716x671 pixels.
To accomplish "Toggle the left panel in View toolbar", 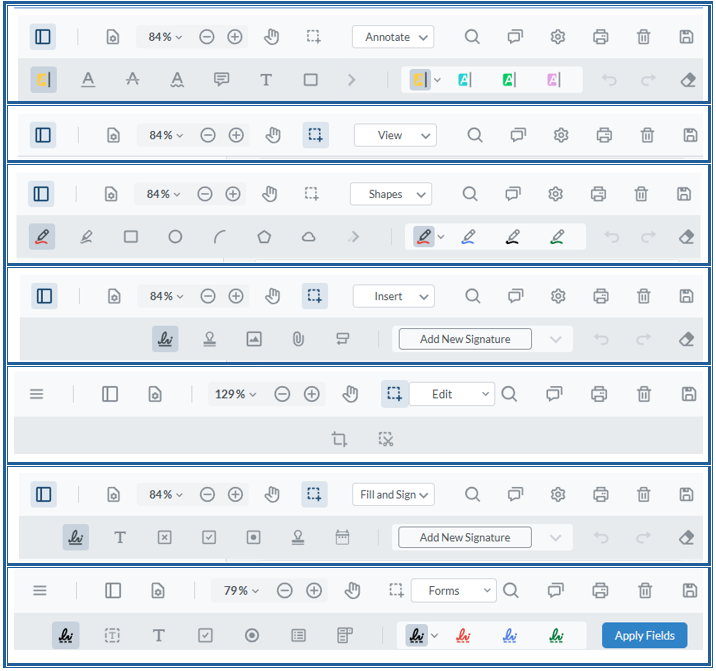I will (x=43, y=135).
